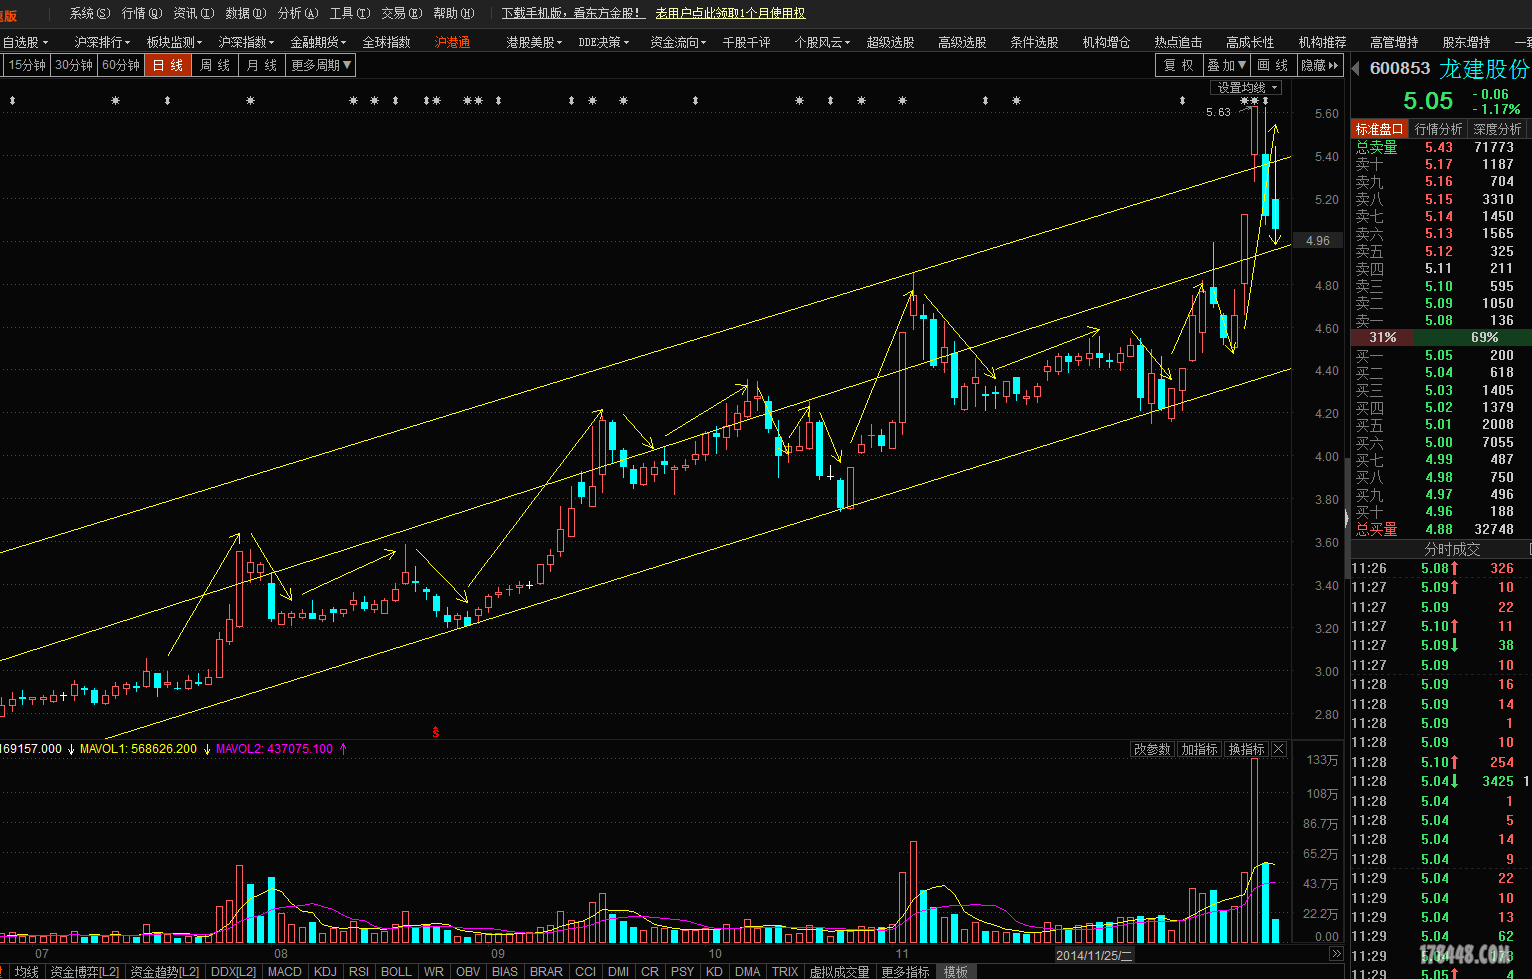Screen dimensions: 1532x979
Task: Select the OBV indicator tab
Action: (x=468, y=971)
